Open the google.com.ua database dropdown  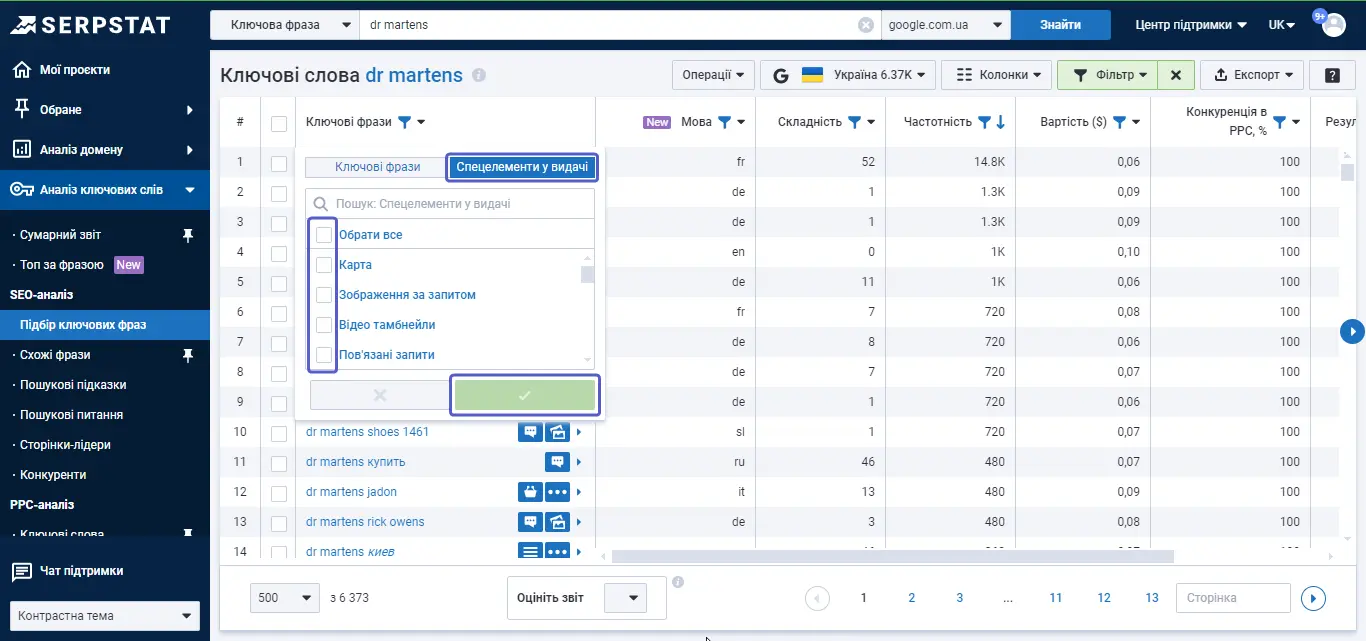946,25
